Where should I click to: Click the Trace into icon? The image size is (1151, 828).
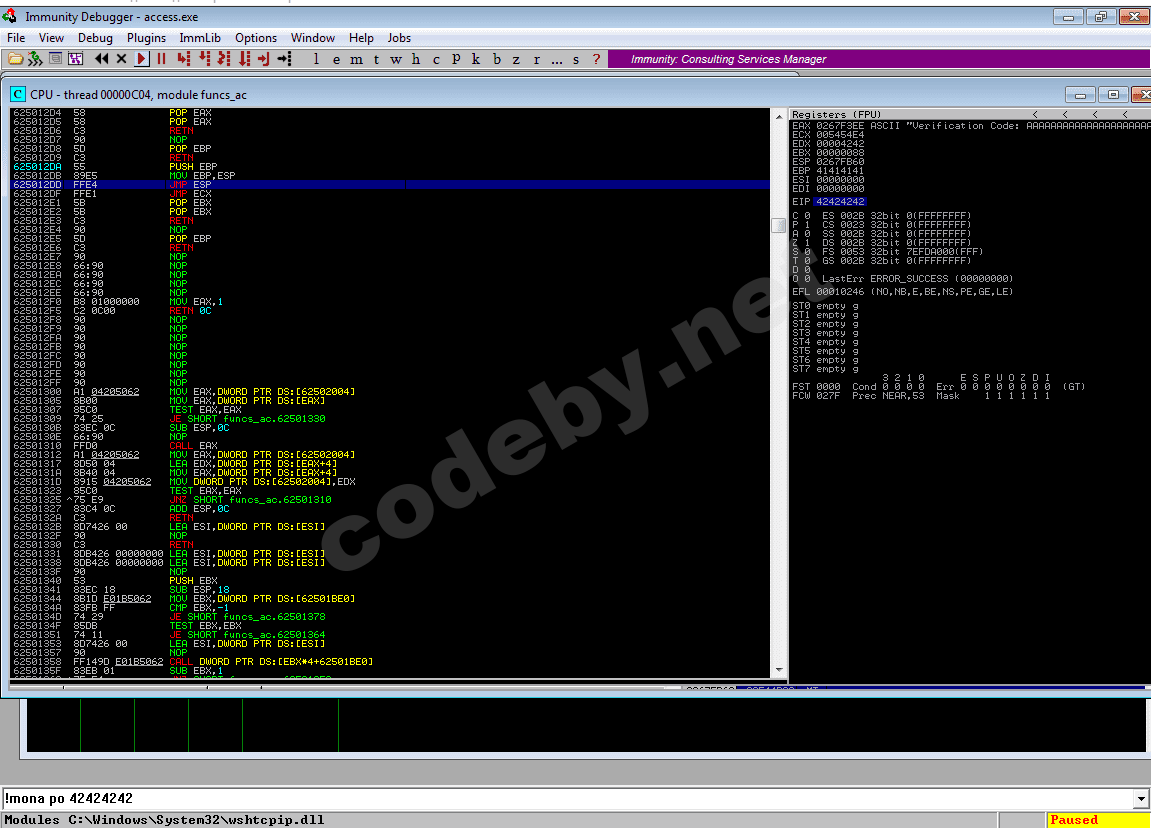pyautogui.click(x=224, y=59)
